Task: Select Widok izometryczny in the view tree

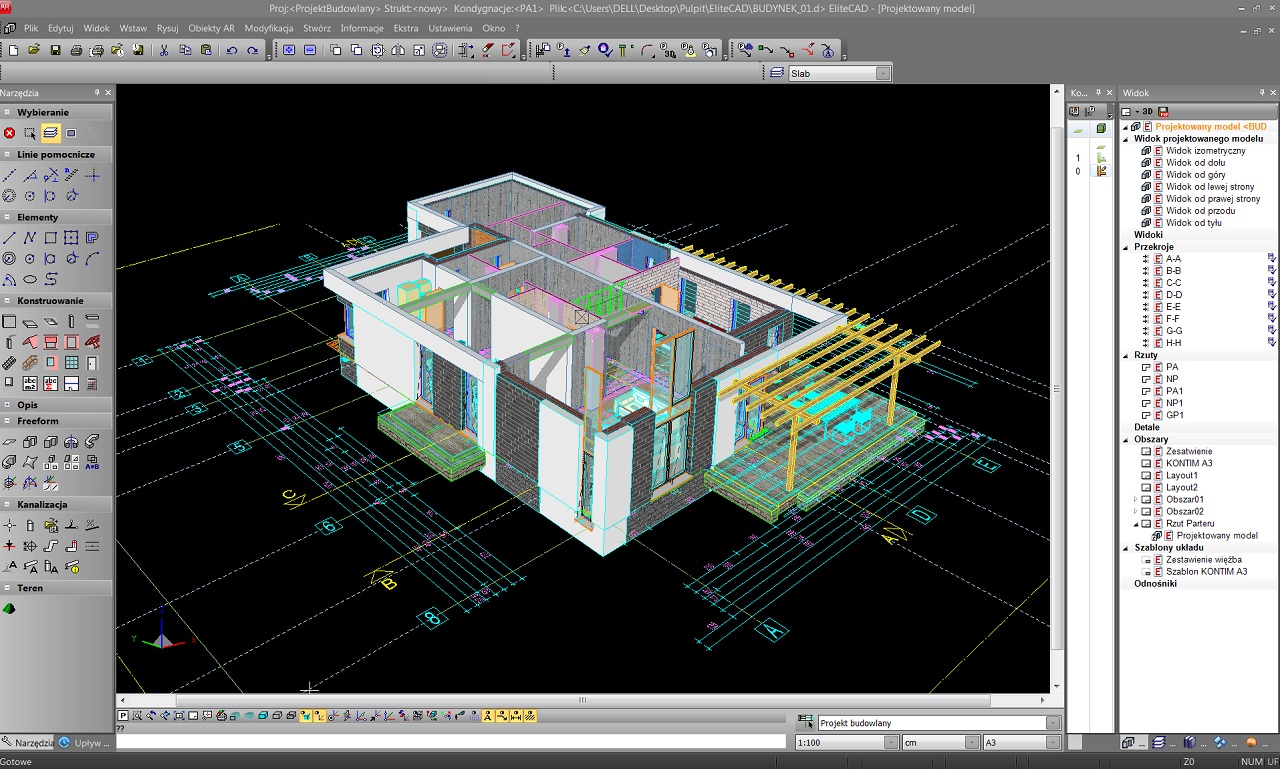Action: tap(1205, 151)
